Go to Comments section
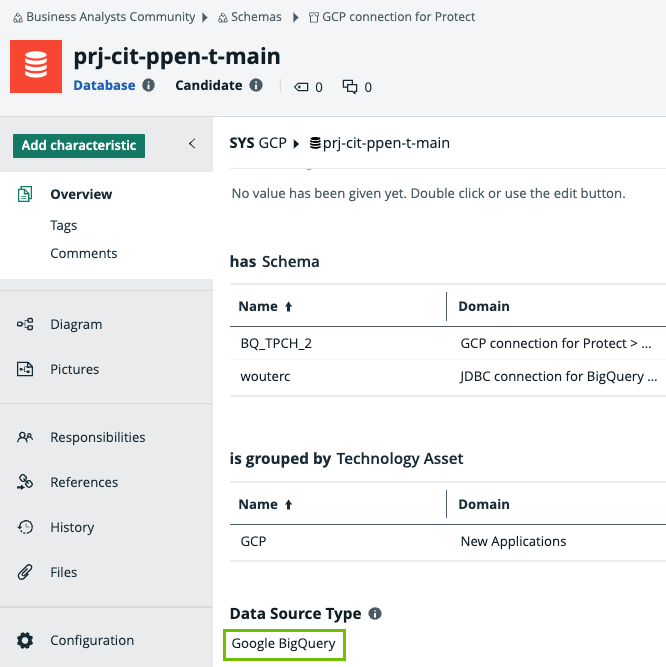This screenshot has width=666, height=667. coord(84,253)
